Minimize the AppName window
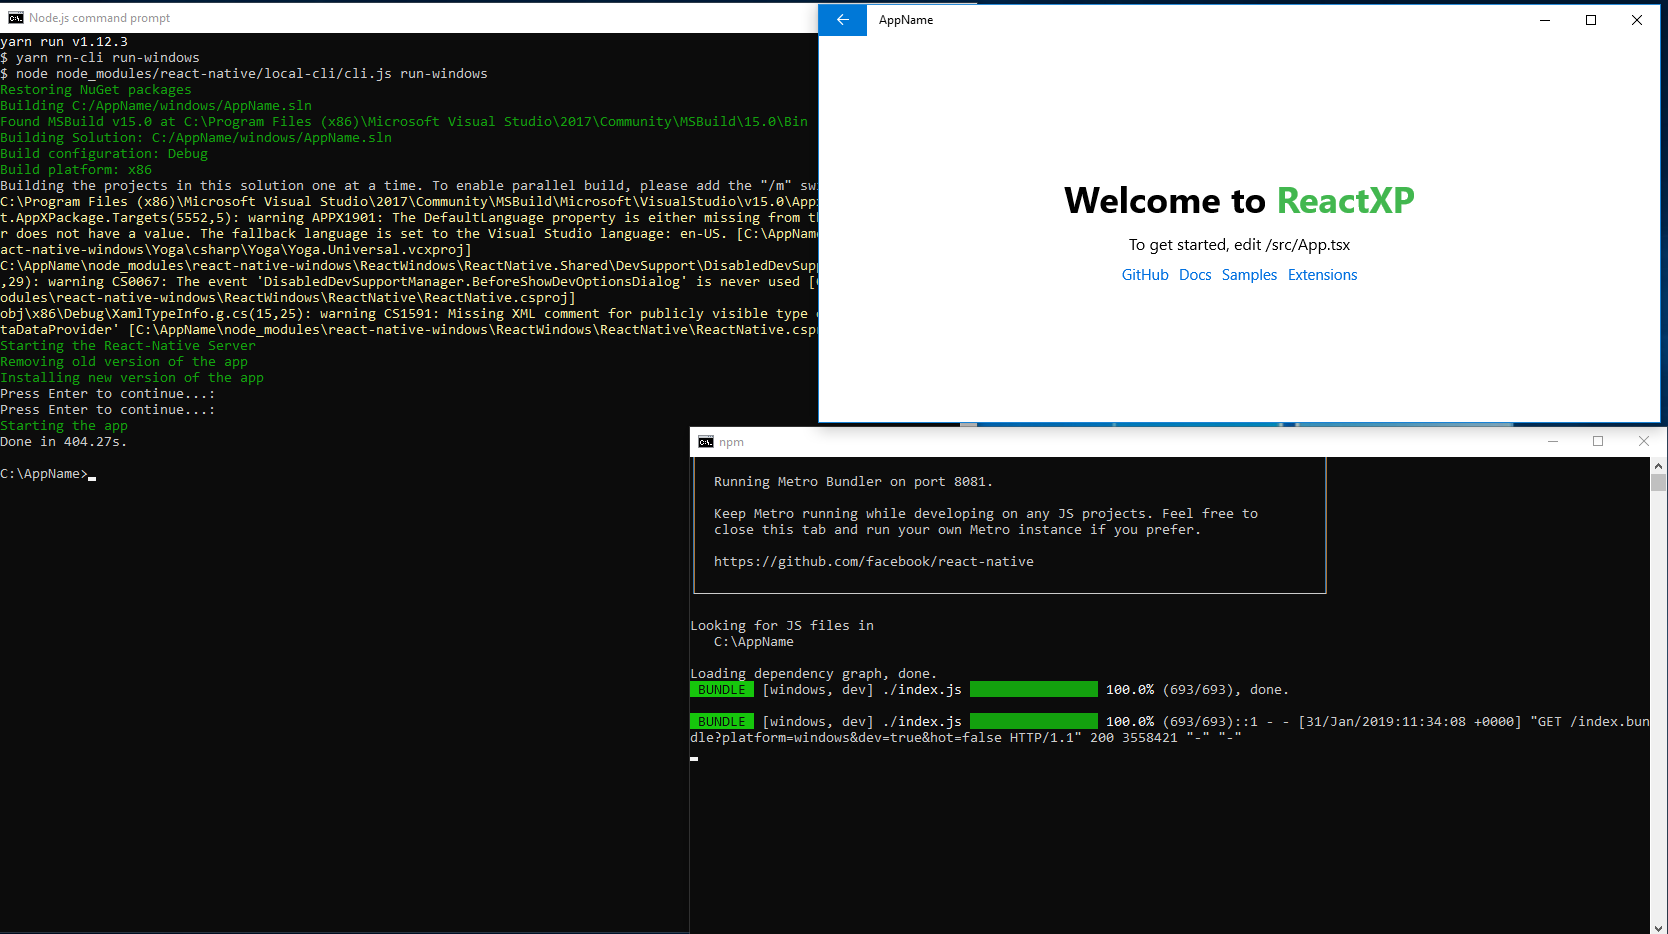Image resolution: width=1668 pixels, height=934 pixels. pos(1544,19)
